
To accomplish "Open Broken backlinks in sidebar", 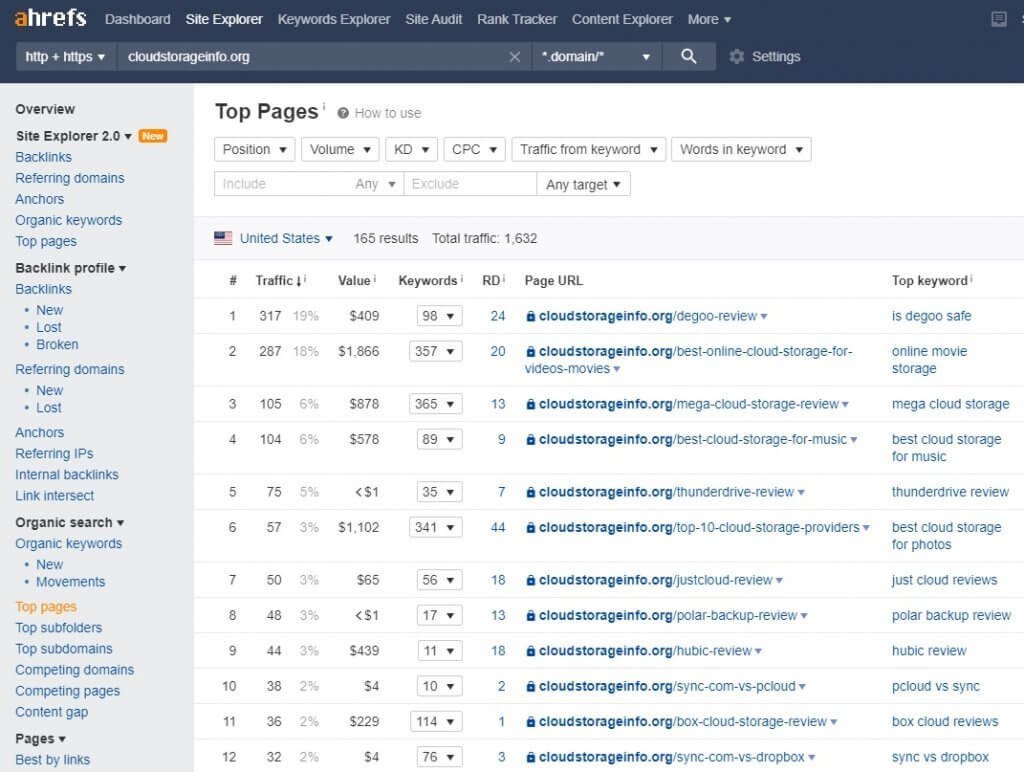I will click(57, 345).
